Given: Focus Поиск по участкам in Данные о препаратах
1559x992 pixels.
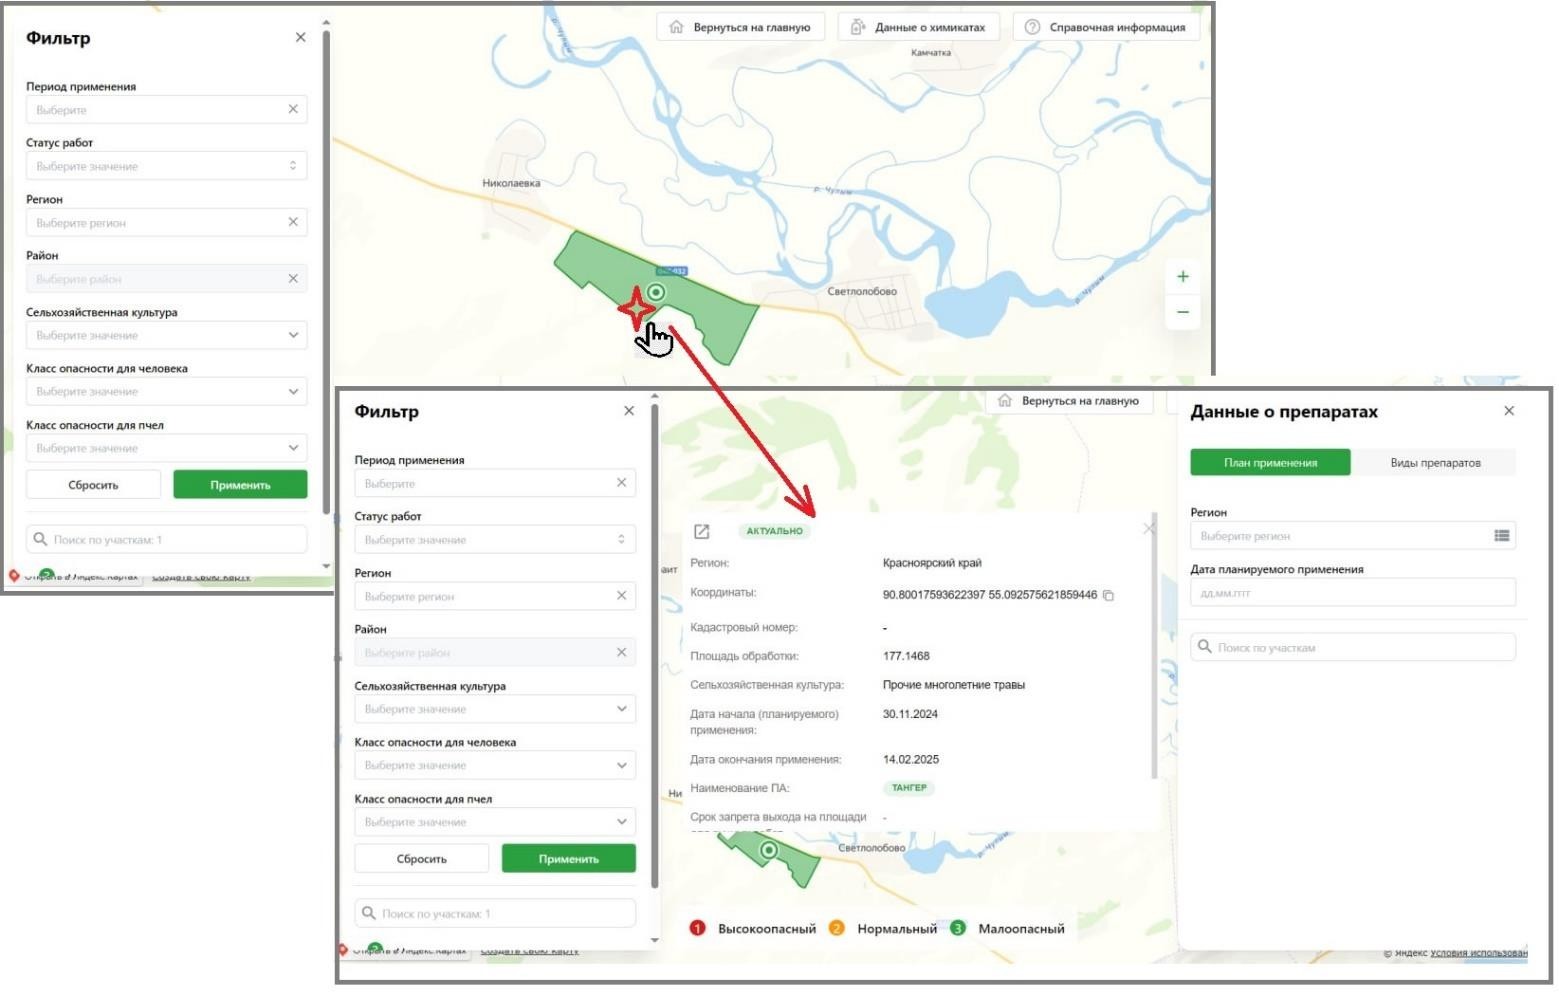Looking at the screenshot, I should click(x=1351, y=648).
